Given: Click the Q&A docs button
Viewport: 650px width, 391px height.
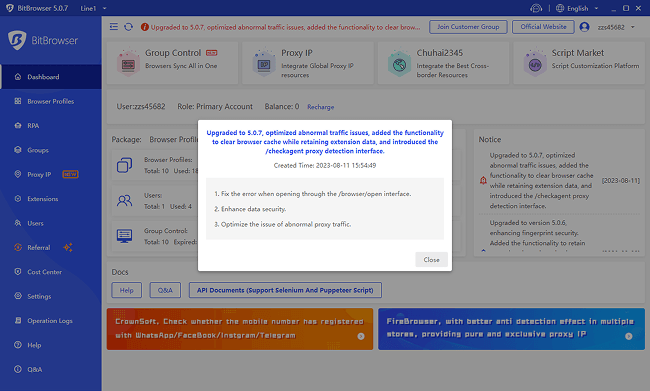Looking at the screenshot, I should point(165,290).
